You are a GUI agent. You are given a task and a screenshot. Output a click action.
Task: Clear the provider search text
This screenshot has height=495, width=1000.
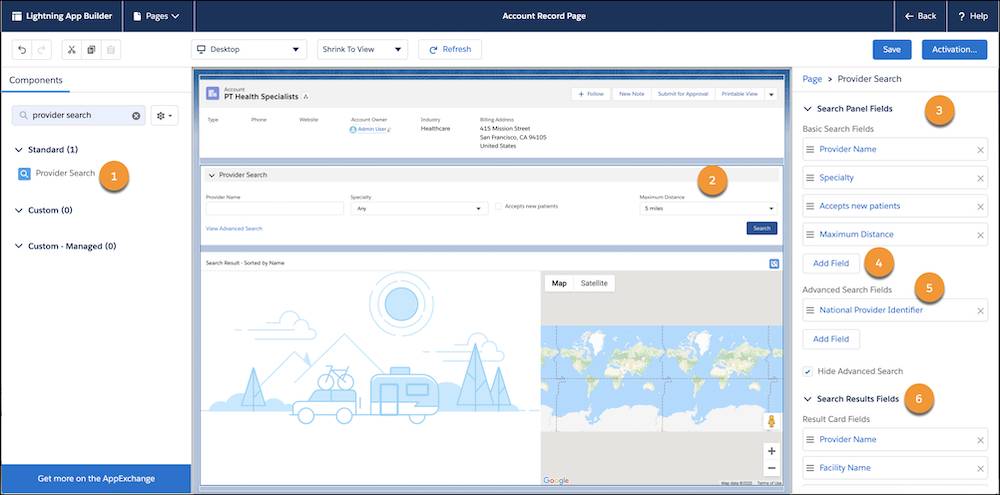136,115
